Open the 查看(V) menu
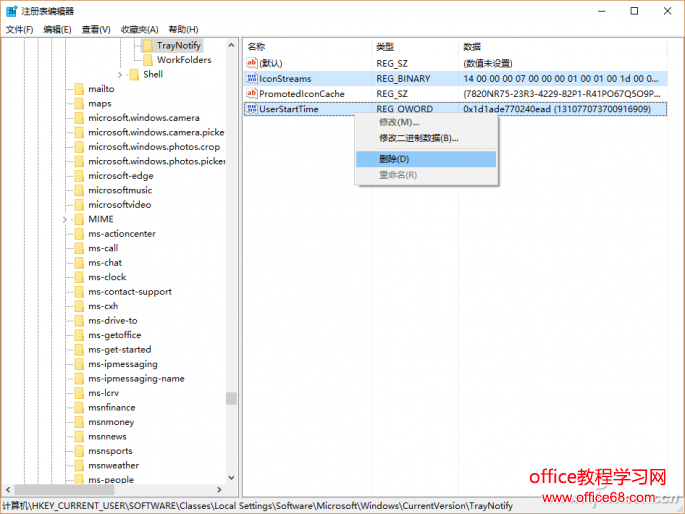This screenshot has width=685, height=514. click(96, 29)
